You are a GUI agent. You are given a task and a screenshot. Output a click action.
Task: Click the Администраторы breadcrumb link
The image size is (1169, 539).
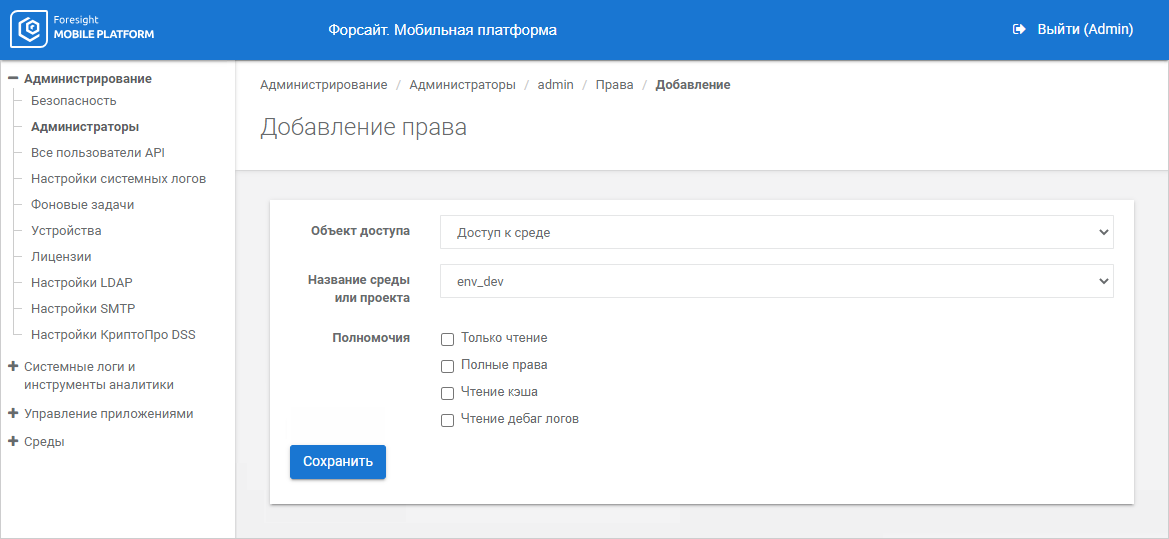462,85
